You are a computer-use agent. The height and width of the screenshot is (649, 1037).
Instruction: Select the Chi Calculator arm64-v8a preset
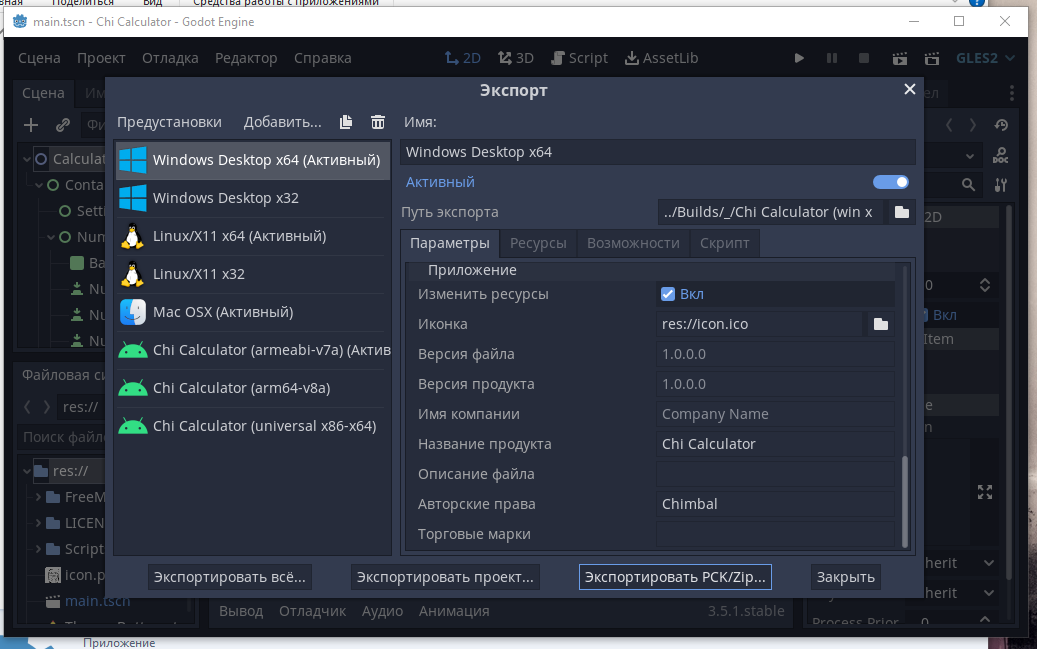(x=253, y=388)
